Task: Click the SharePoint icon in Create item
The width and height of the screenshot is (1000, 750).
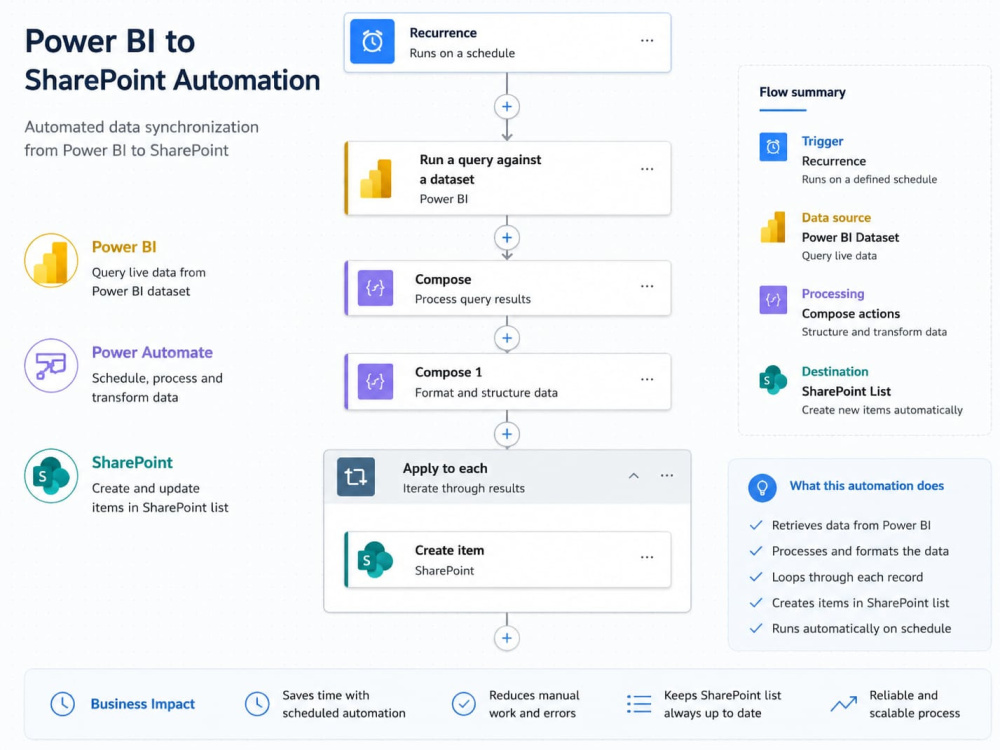Action: 375,560
